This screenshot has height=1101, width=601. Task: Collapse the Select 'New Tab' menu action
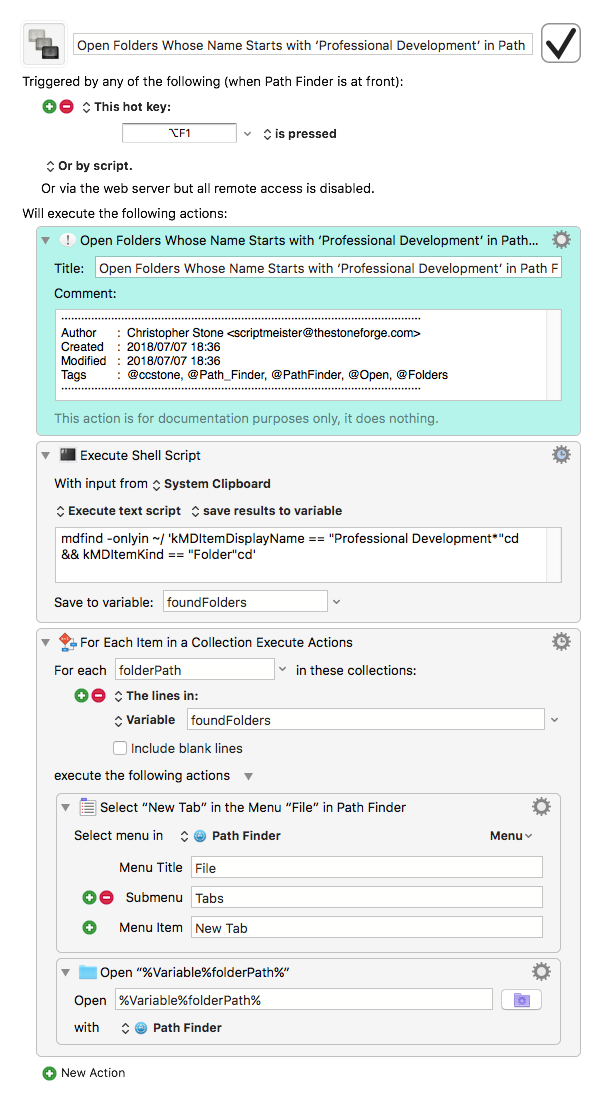point(65,807)
